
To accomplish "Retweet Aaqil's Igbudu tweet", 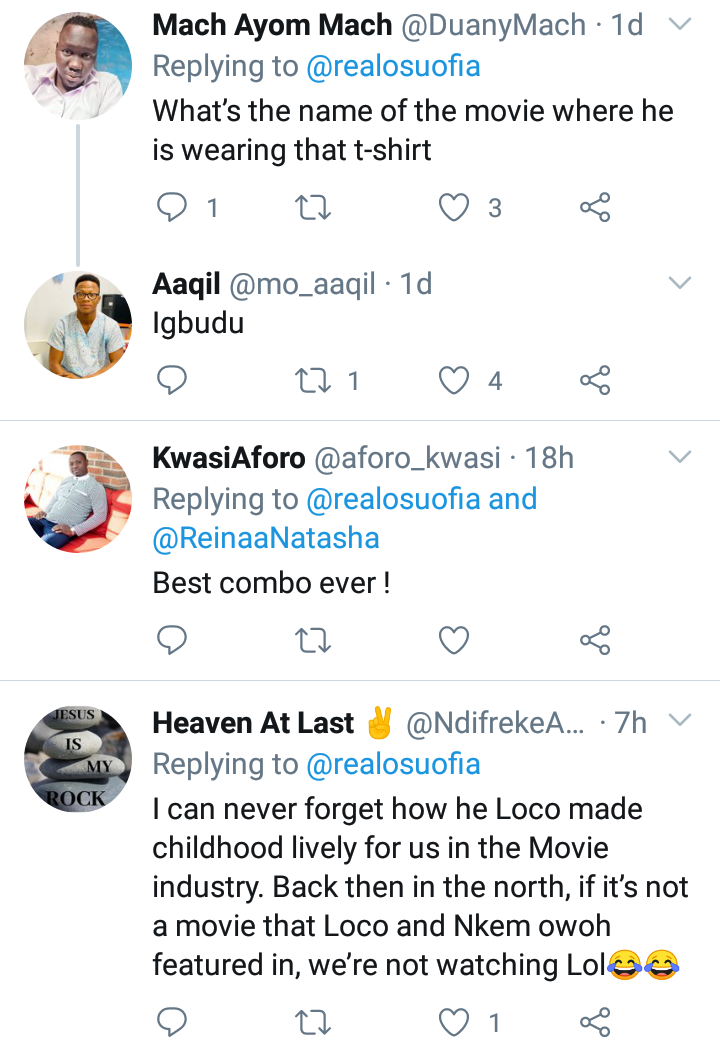I will pyautogui.click(x=313, y=380).
